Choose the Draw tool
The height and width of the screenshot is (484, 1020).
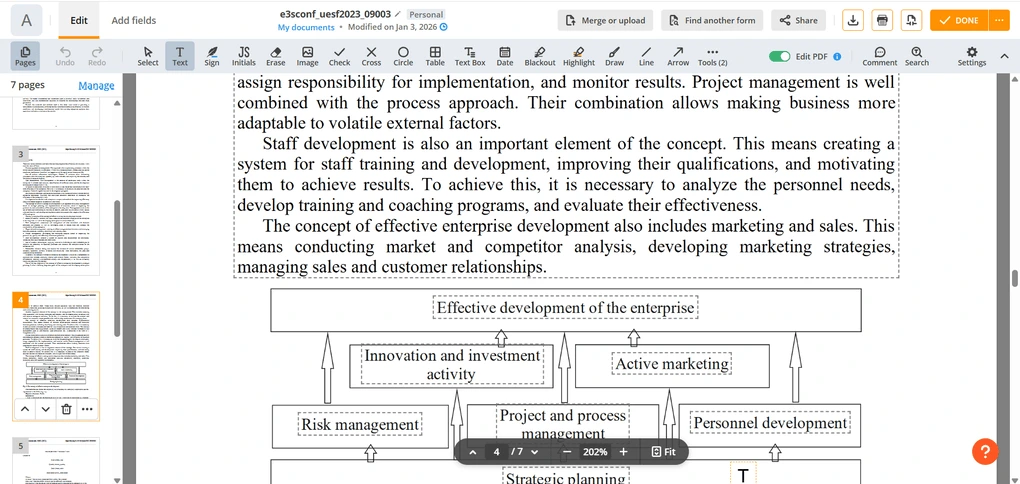(614, 56)
